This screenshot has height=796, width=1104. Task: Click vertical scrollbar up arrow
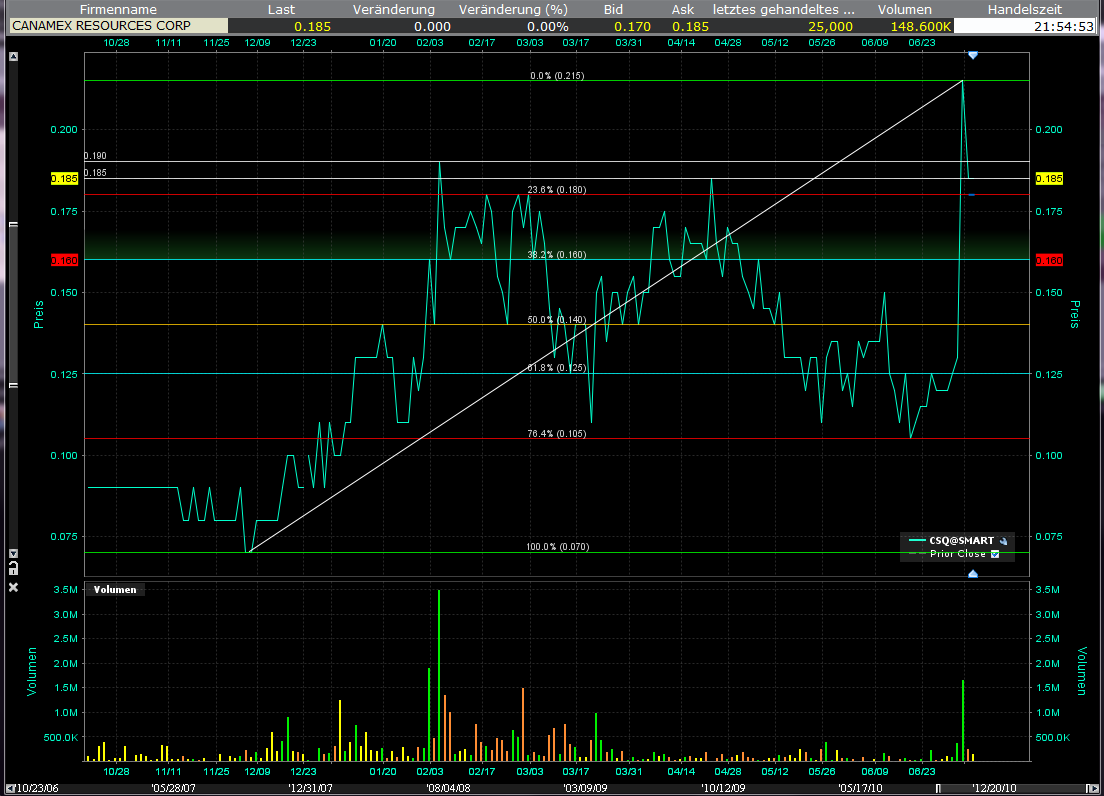[13, 56]
